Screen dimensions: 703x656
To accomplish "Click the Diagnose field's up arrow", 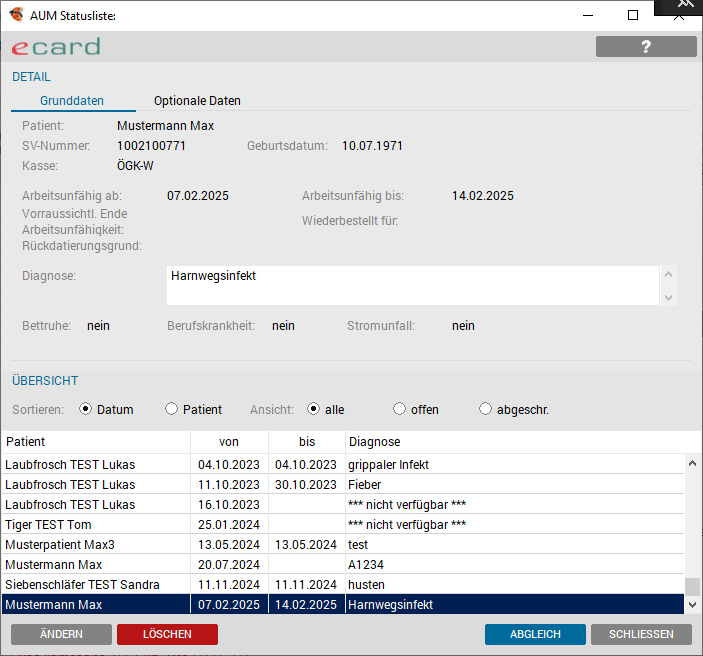I will 668,274.
